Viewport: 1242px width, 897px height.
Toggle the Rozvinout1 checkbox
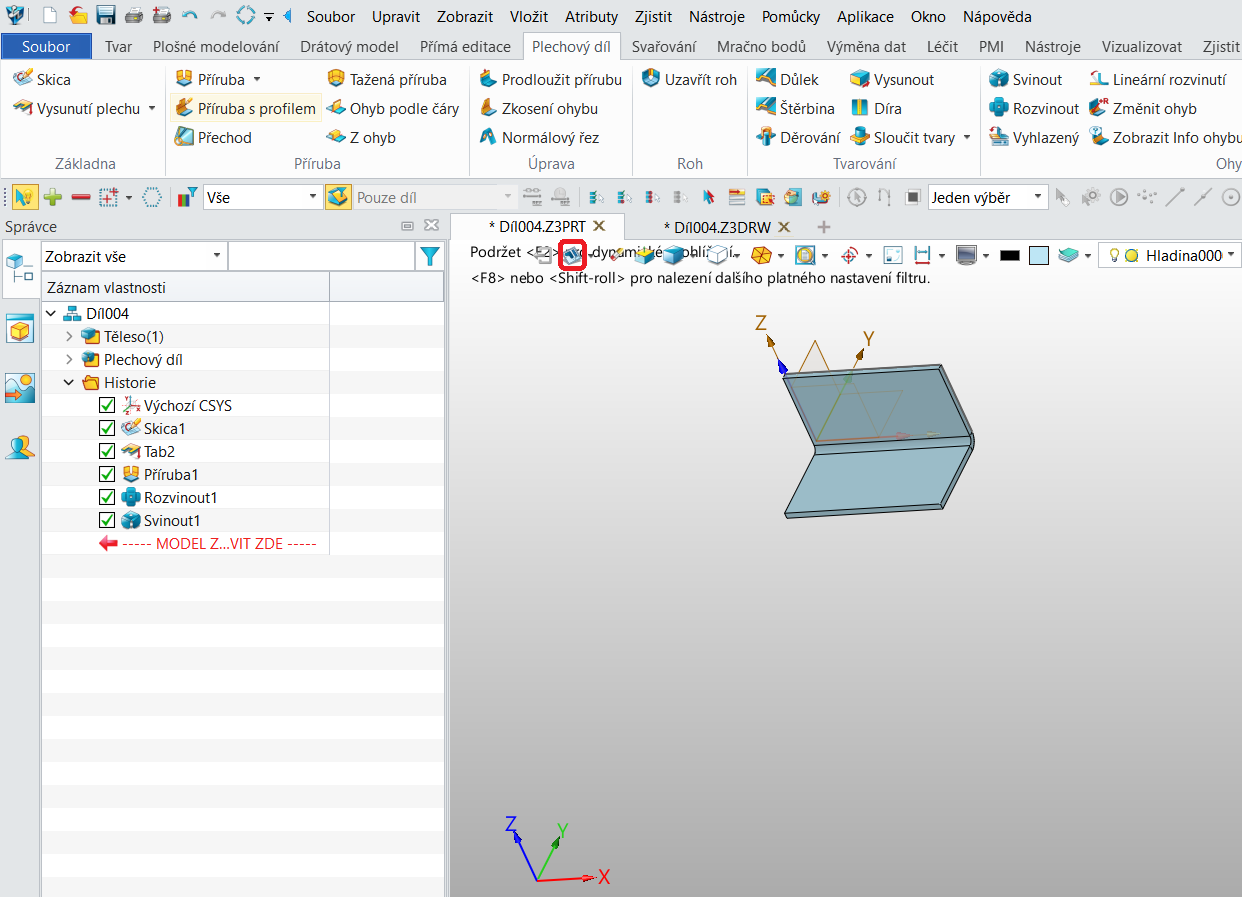(x=108, y=498)
